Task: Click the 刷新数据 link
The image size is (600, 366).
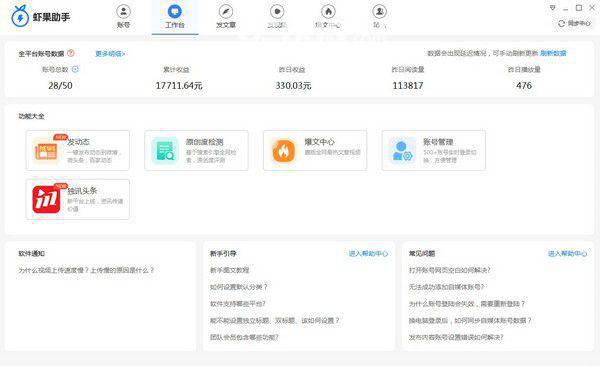Action: (x=553, y=53)
